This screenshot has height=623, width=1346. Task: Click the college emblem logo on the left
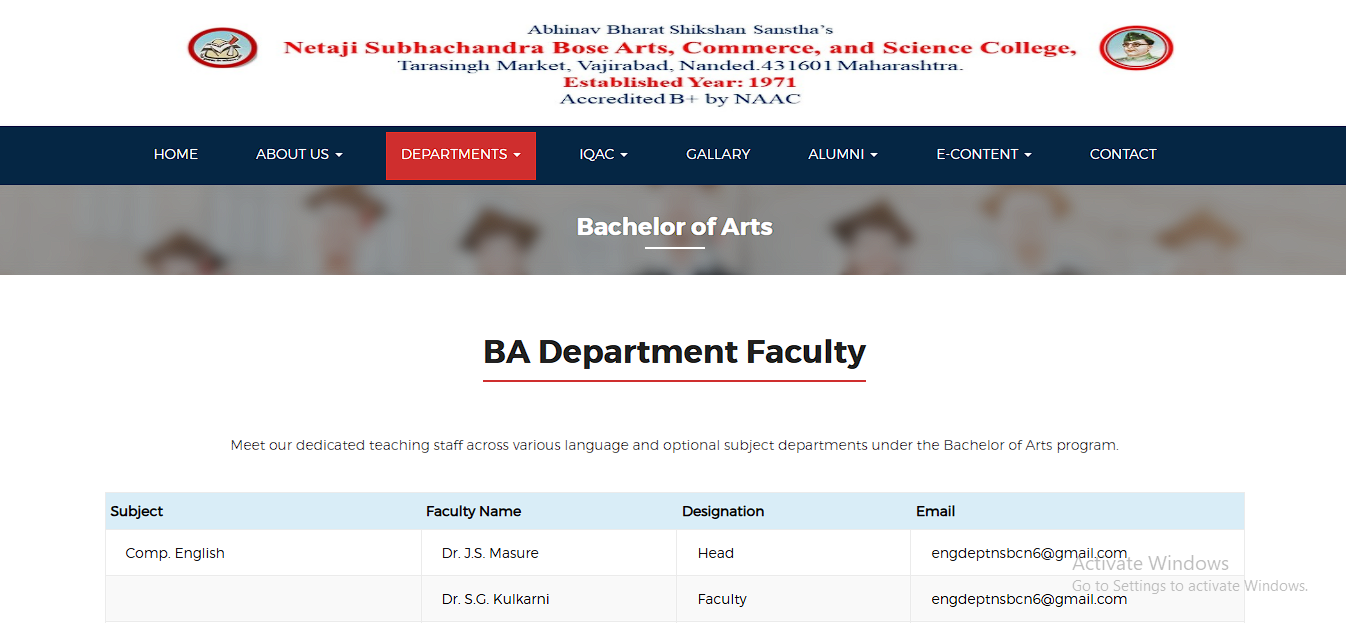[x=222, y=48]
